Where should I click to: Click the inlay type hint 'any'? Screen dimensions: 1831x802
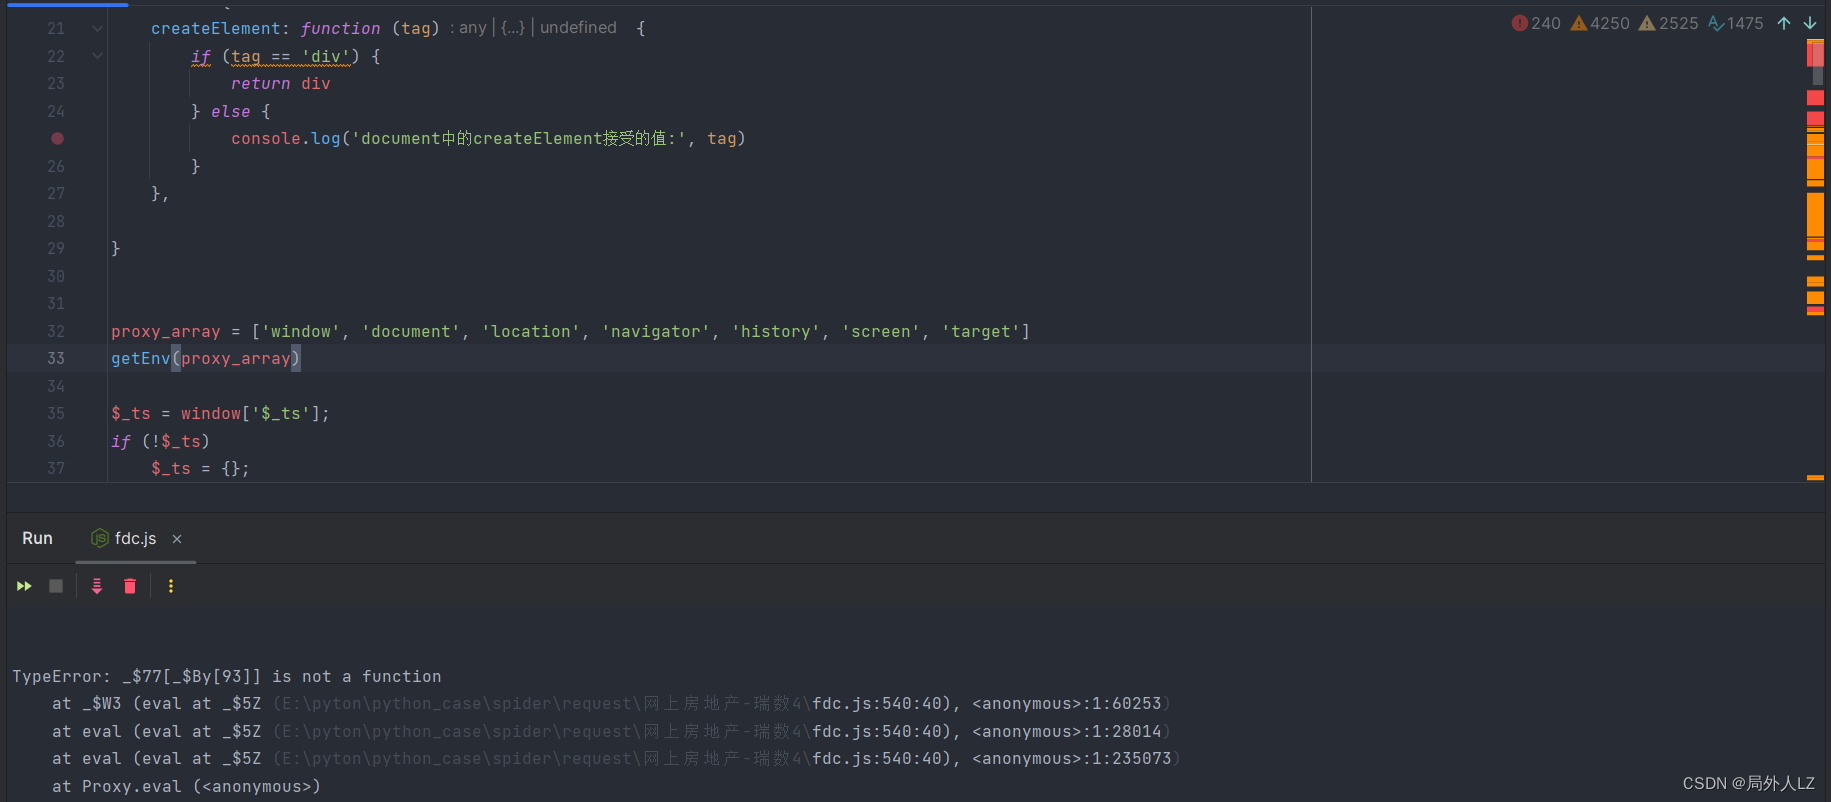473,28
